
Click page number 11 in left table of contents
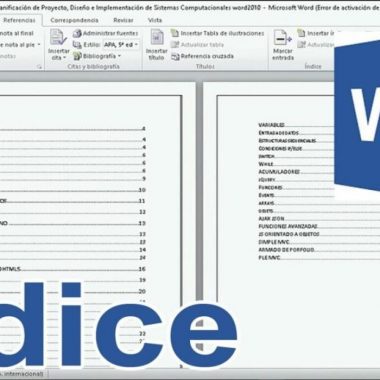[142, 201]
